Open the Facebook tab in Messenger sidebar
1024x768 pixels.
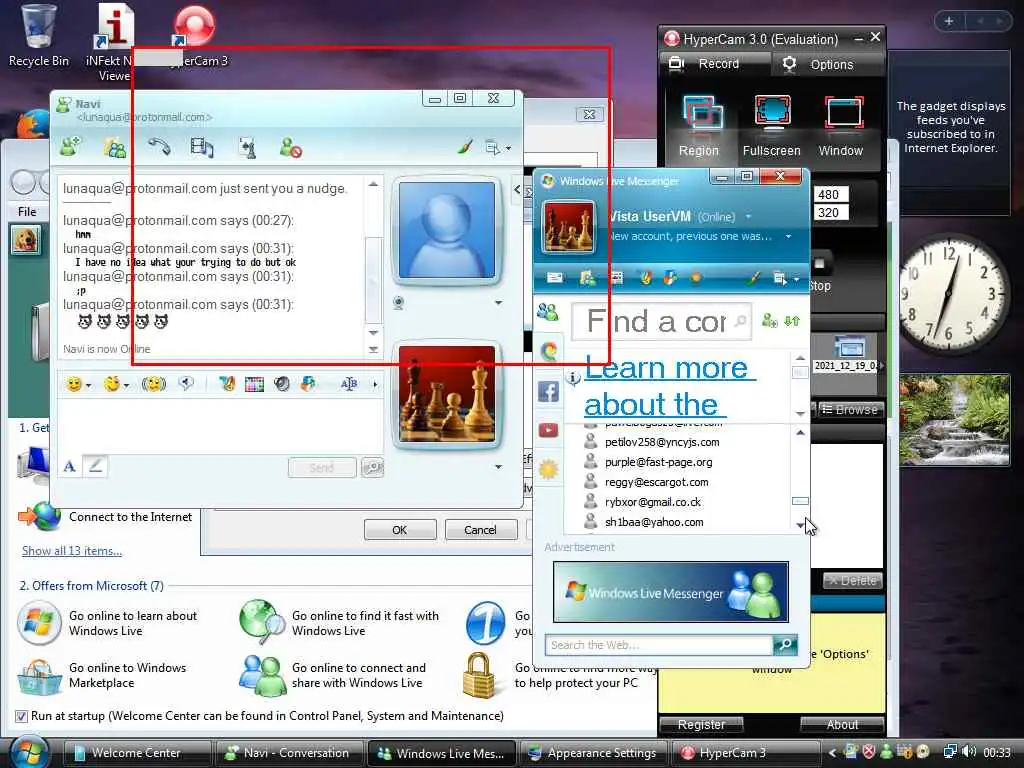549,391
